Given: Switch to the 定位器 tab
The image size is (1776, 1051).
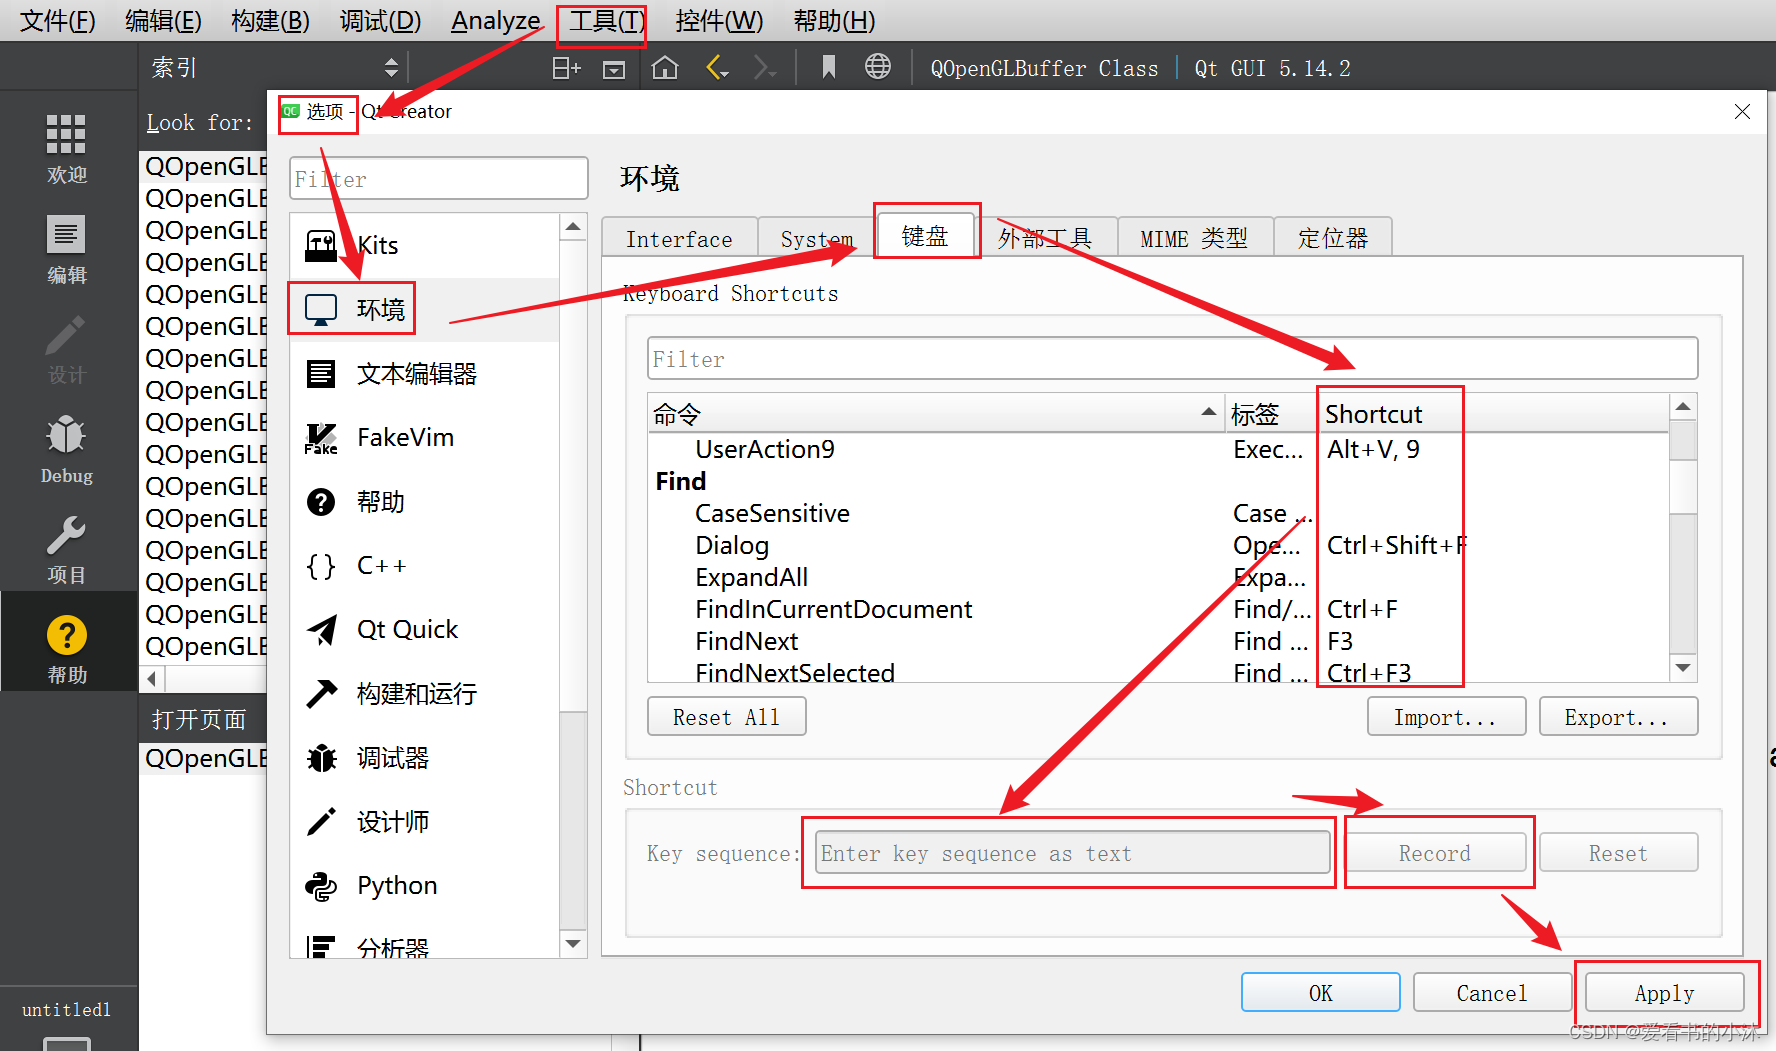Looking at the screenshot, I should point(1332,239).
